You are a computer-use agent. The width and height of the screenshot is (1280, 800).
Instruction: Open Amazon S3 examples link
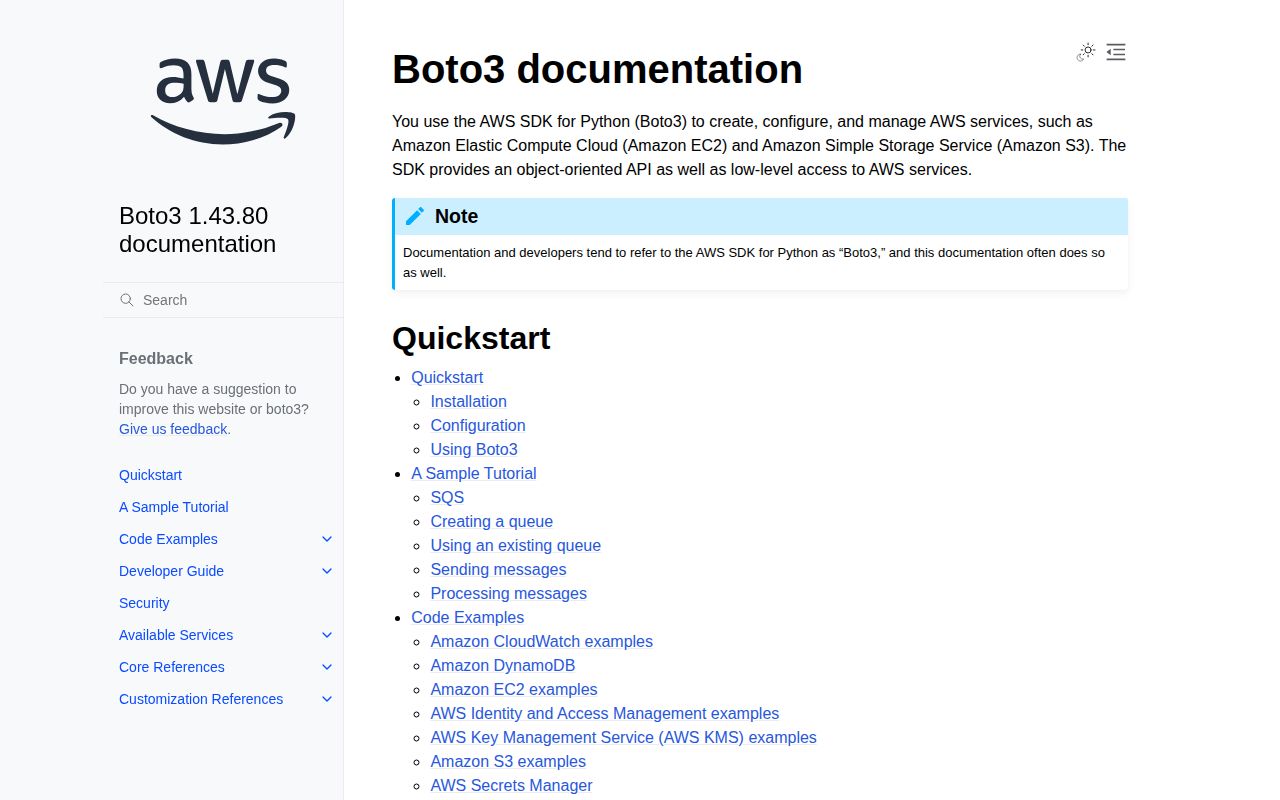(508, 761)
